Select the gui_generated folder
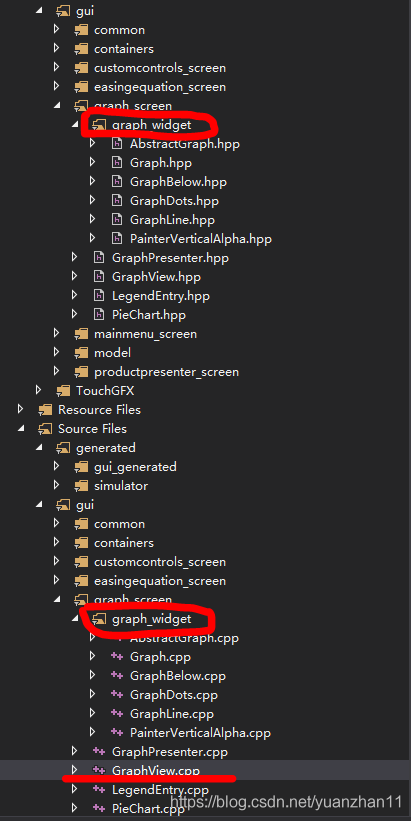This screenshot has width=411, height=821. [x=135, y=467]
